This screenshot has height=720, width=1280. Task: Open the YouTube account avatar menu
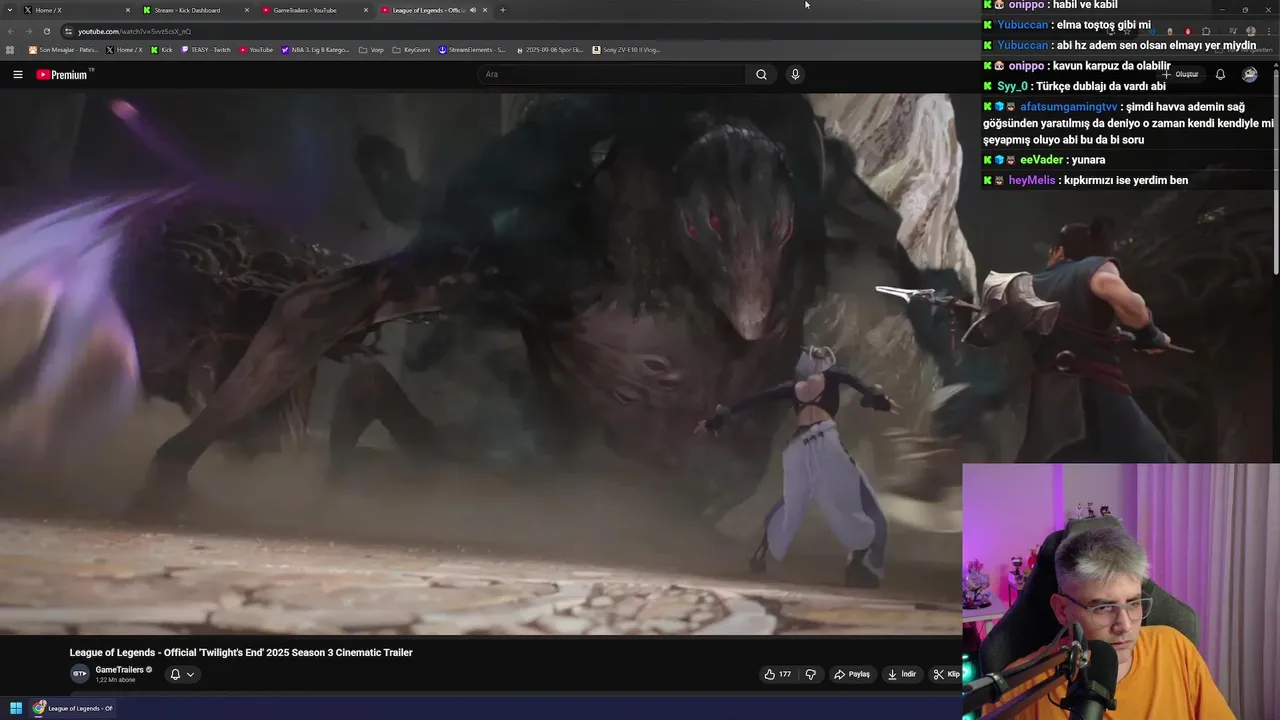click(x=1249, y=74)
